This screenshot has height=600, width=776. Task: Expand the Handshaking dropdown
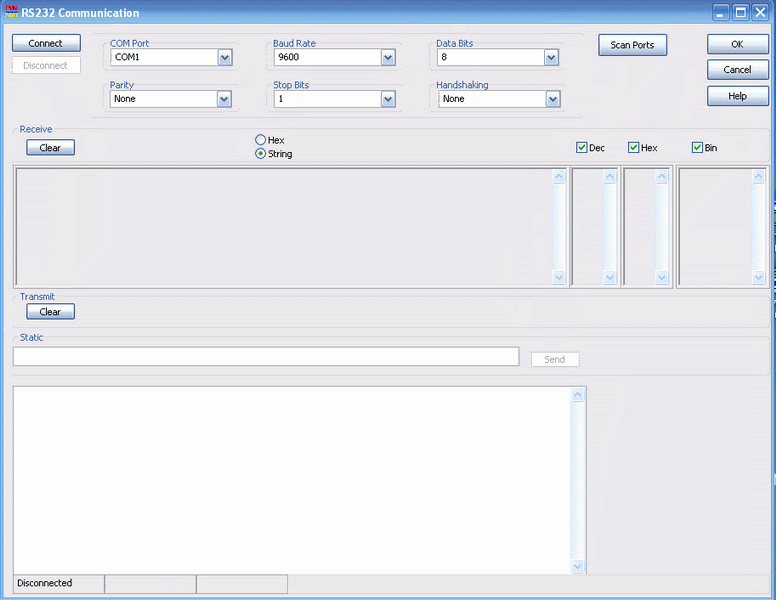(x=552, y=99)
